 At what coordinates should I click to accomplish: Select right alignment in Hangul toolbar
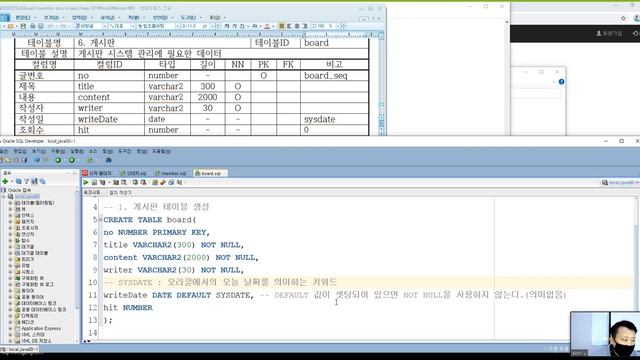pyautogui.click(x=304, y=26)
